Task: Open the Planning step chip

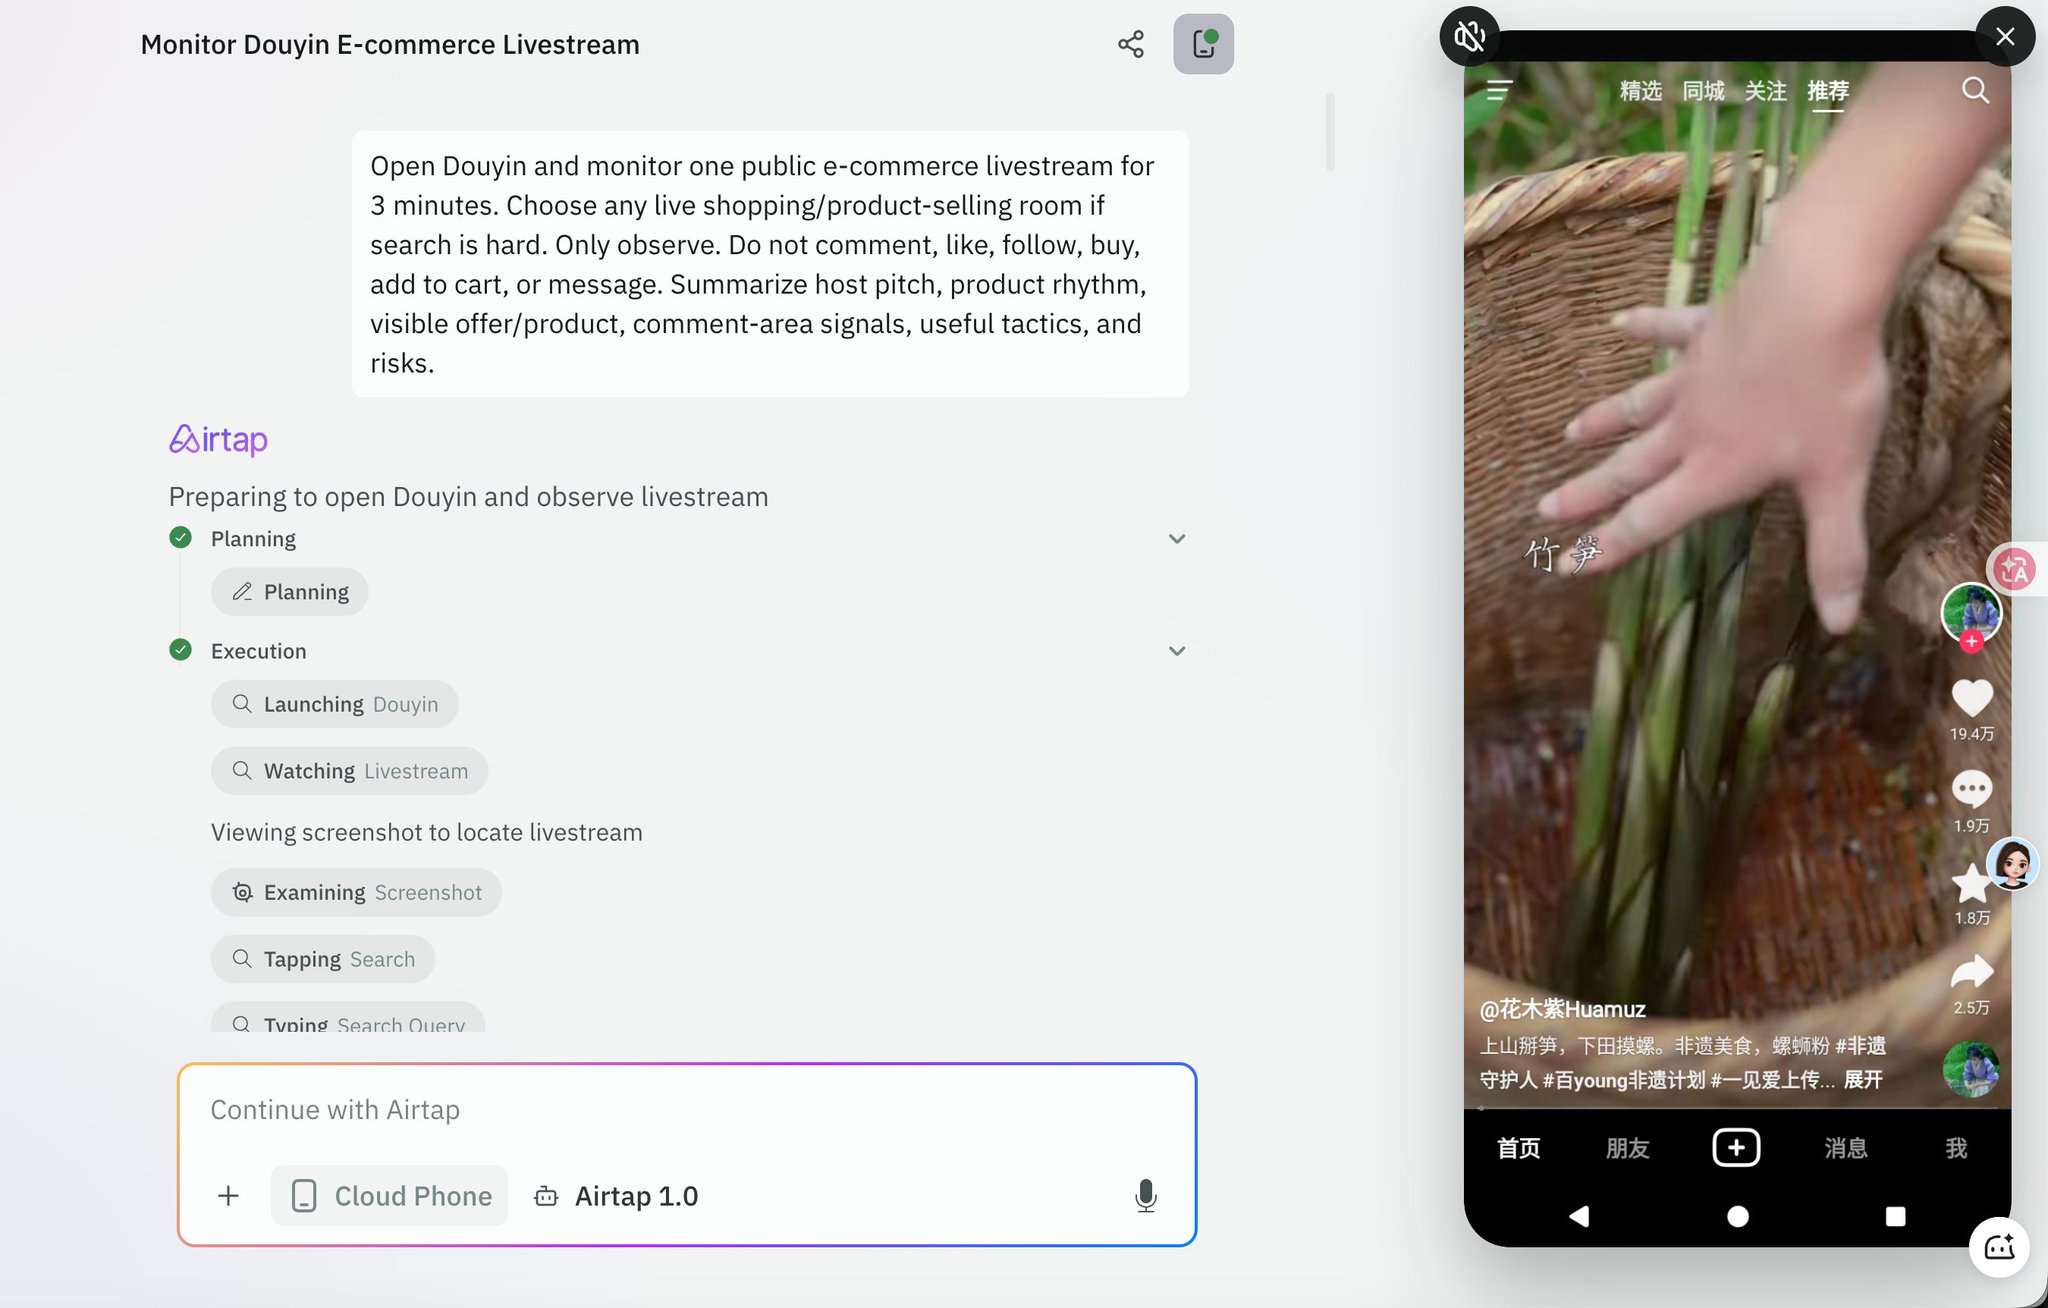Action: (x=290, y=592)
